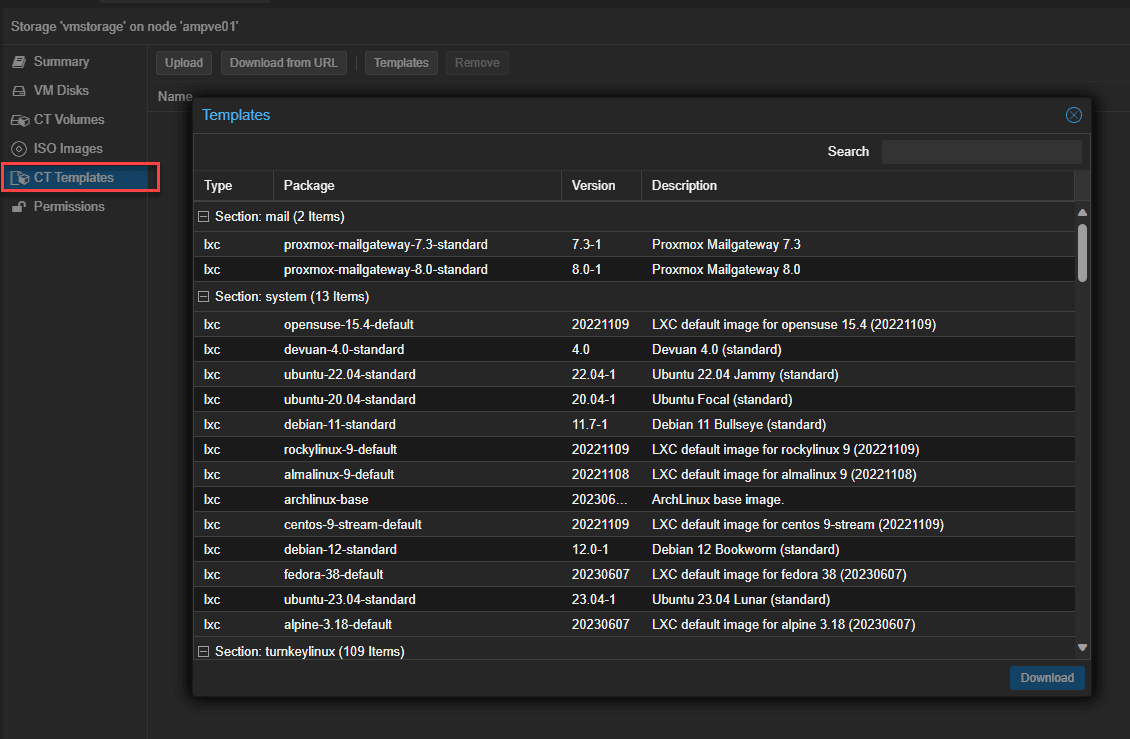Click the CT Volumes icon in sidebar

point(19,119)
